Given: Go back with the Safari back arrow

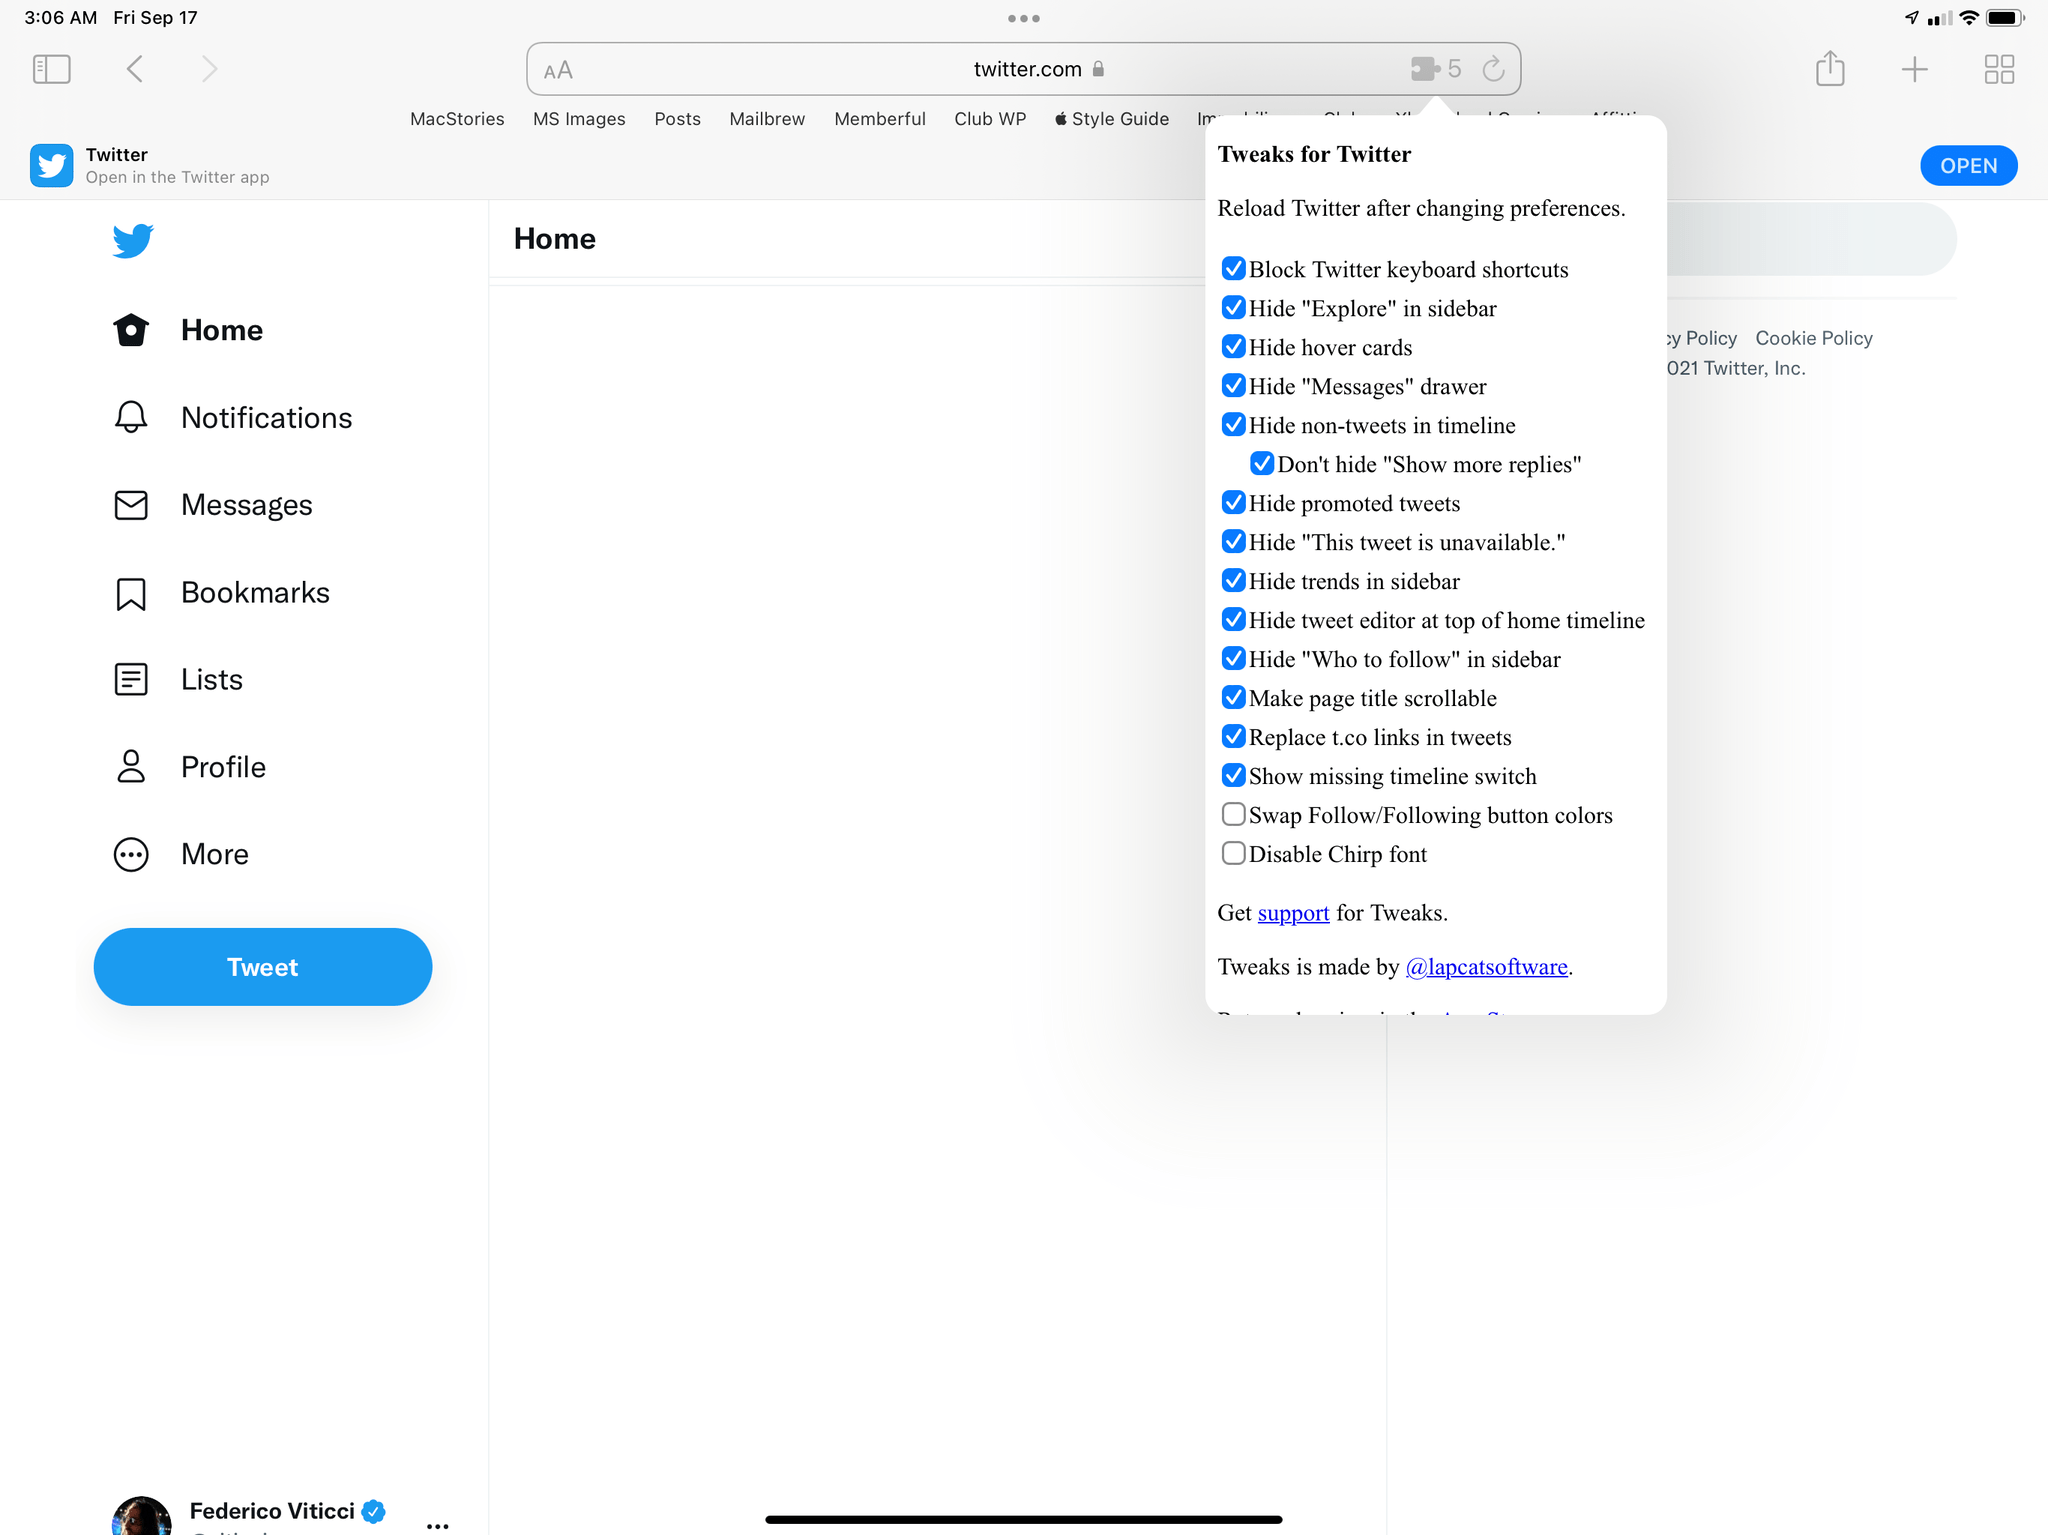Looking at the screenshot, I should point(135,69).
